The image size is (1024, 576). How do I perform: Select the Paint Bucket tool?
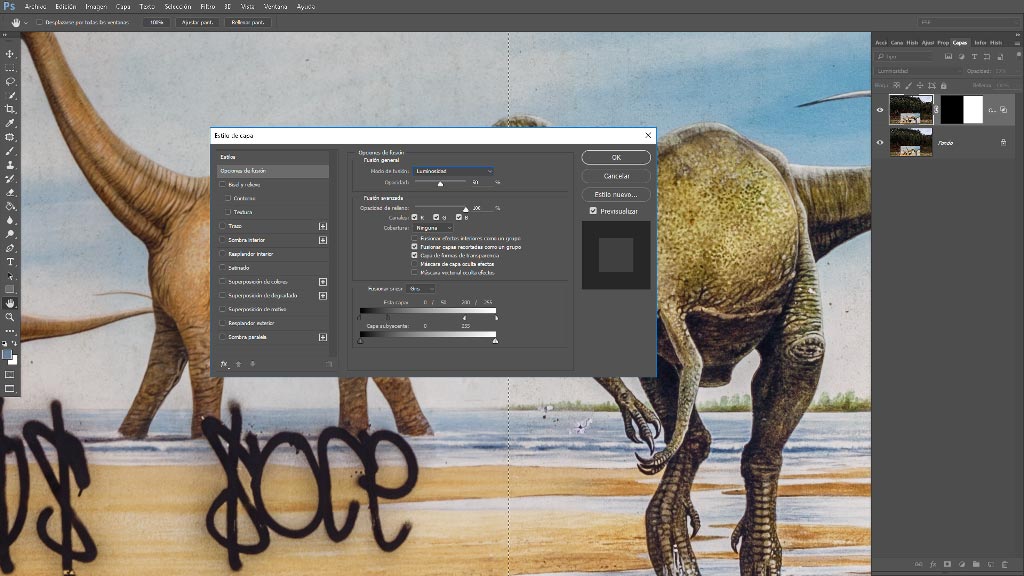coord(10,206)
